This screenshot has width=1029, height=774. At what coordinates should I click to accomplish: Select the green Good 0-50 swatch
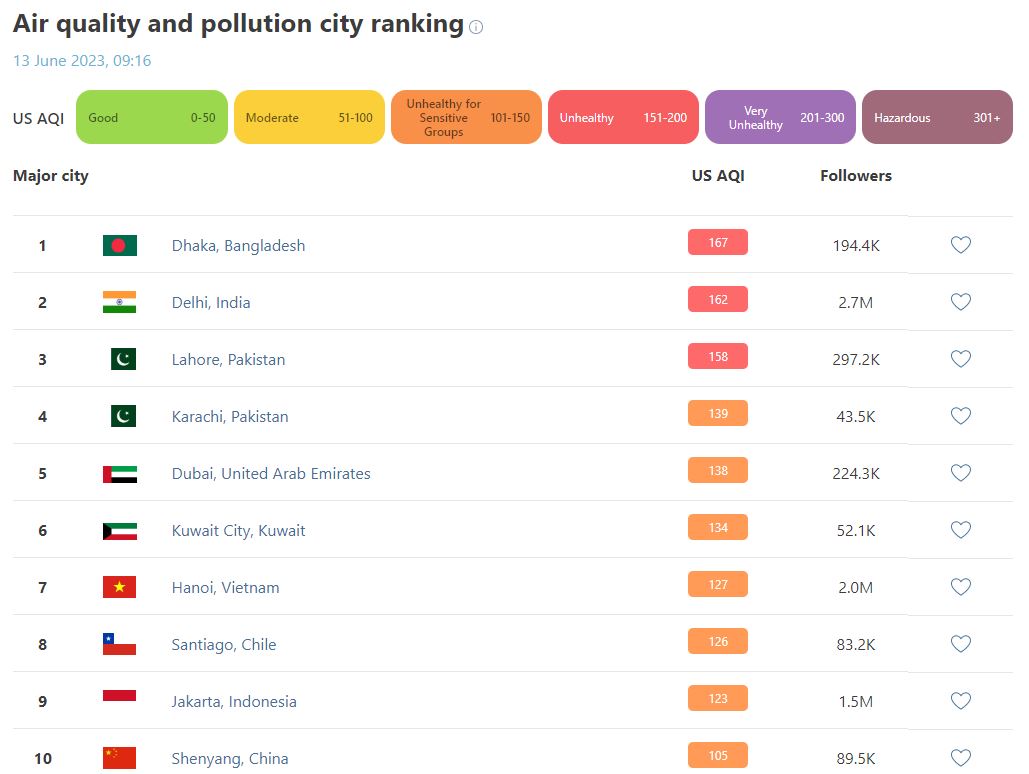point(152,117)
